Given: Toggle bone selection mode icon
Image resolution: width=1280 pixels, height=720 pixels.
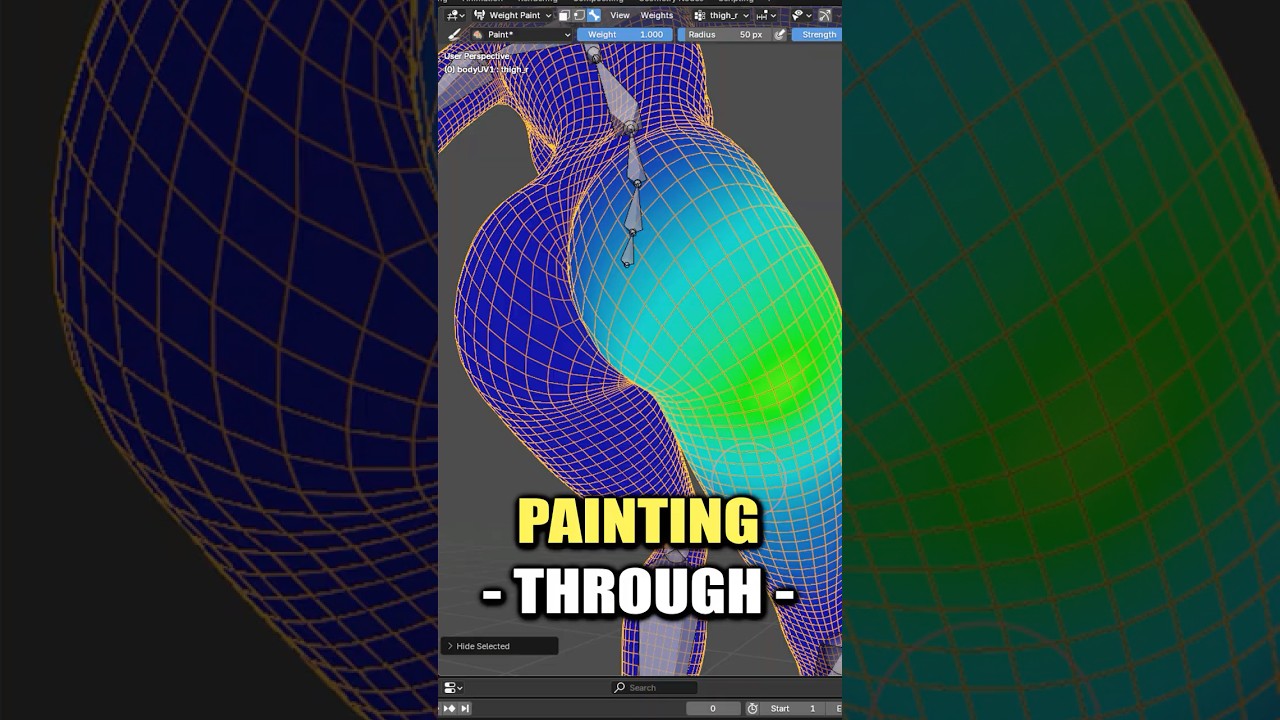Looking at the screenshot, I should [593, 15].
